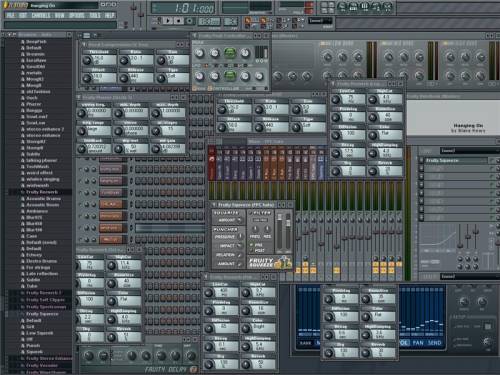
Task: Click the out gain knob in Fruity Phaser
Action: click(x=155, y=149)
